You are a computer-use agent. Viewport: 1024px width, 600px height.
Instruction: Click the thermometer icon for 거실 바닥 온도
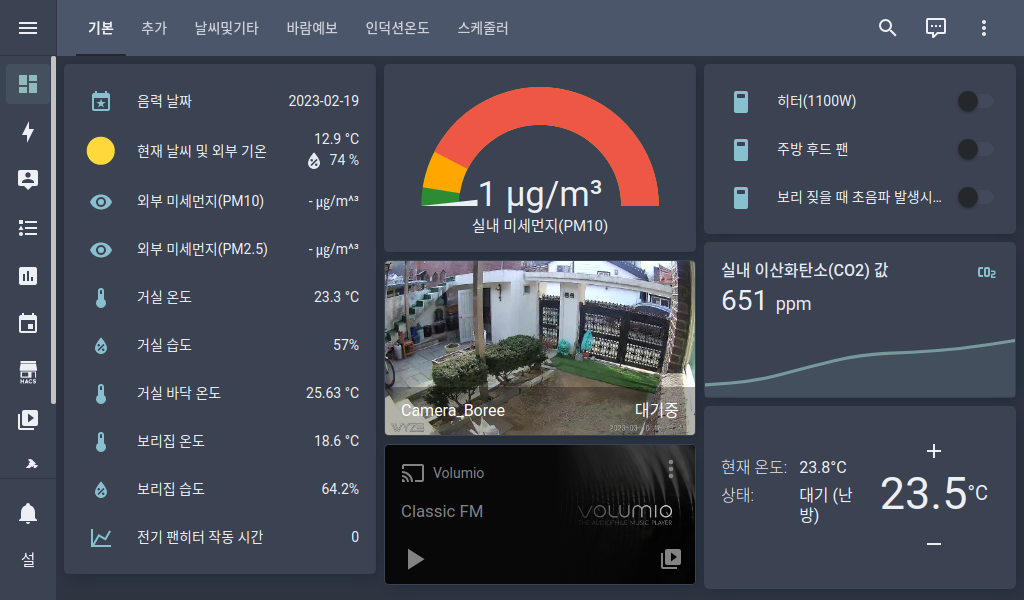[x=101, y=394]
